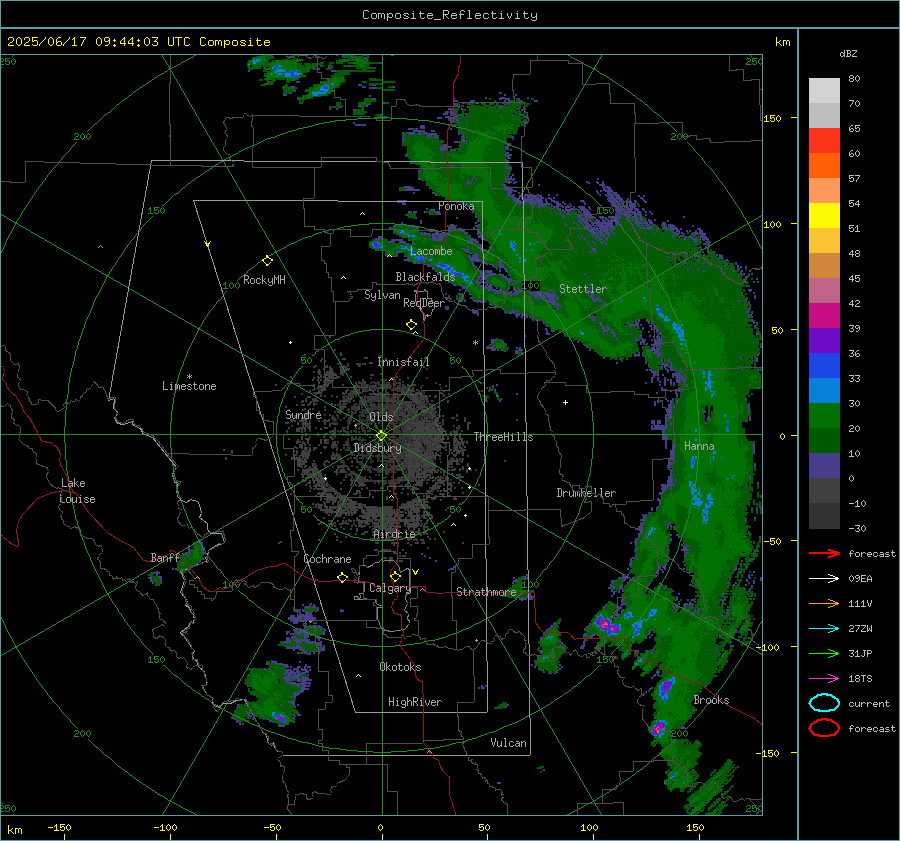Select the bright yellow 54-51 dBZ swatch
This screenshot has height=841, width=900.
824,216
